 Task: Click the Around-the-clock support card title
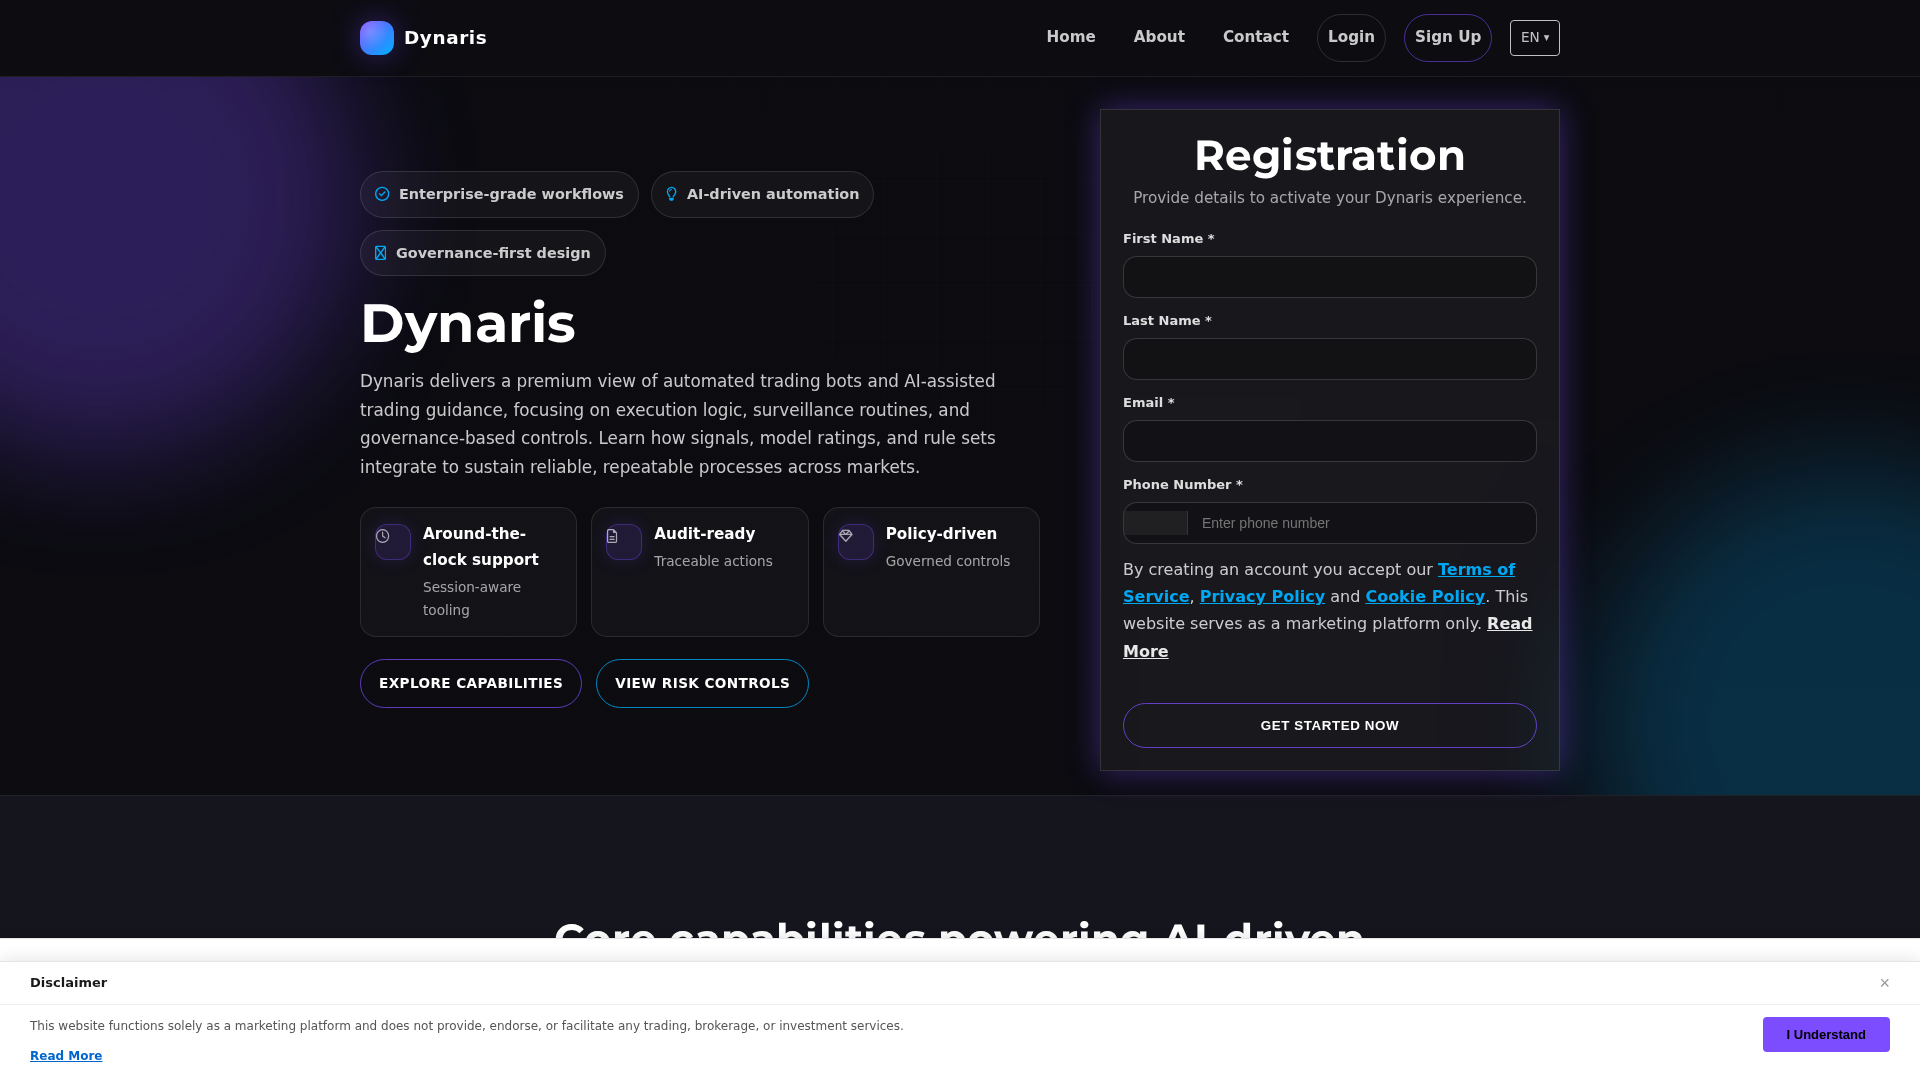[481, 547]
